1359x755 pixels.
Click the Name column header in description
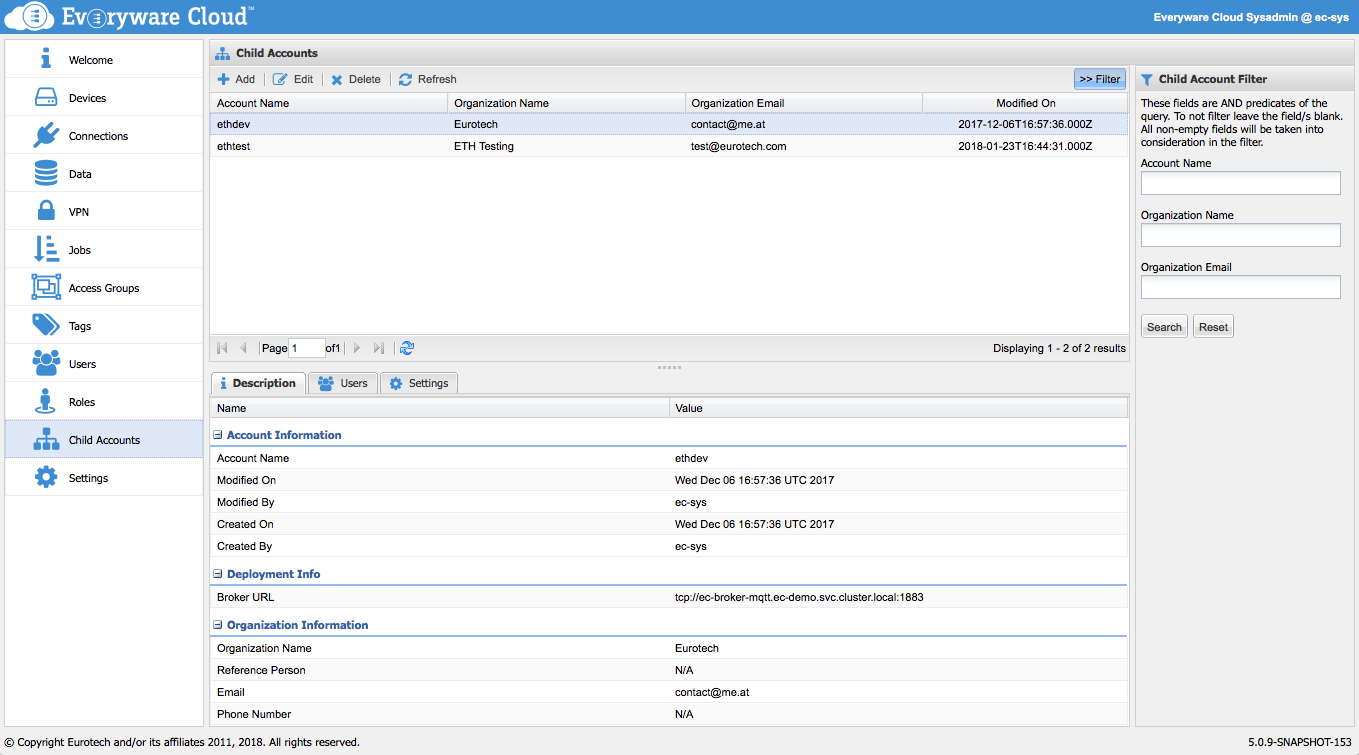pyautogui.click(x=440, y=408)
